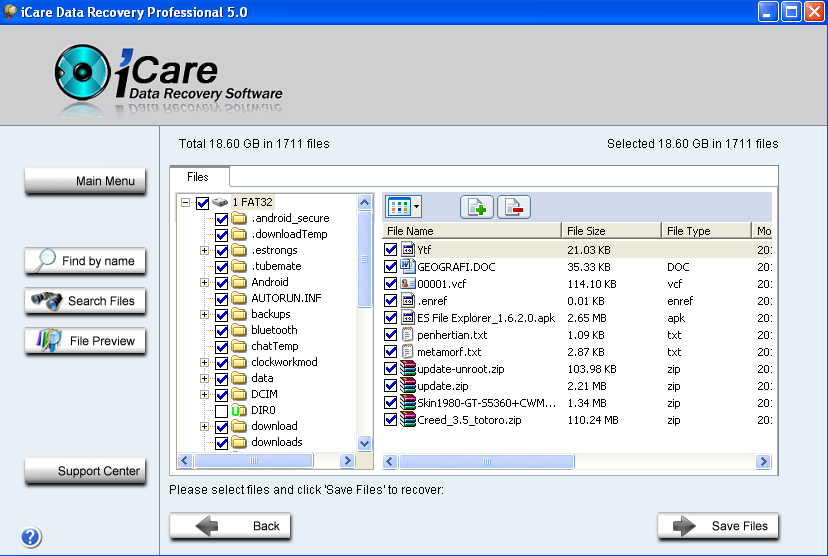The width and height of the screenshot is (828, 556).
Task: Click the archive icon of update-unroot.zip
Action: pyautogui.click(x=407, y=369)
